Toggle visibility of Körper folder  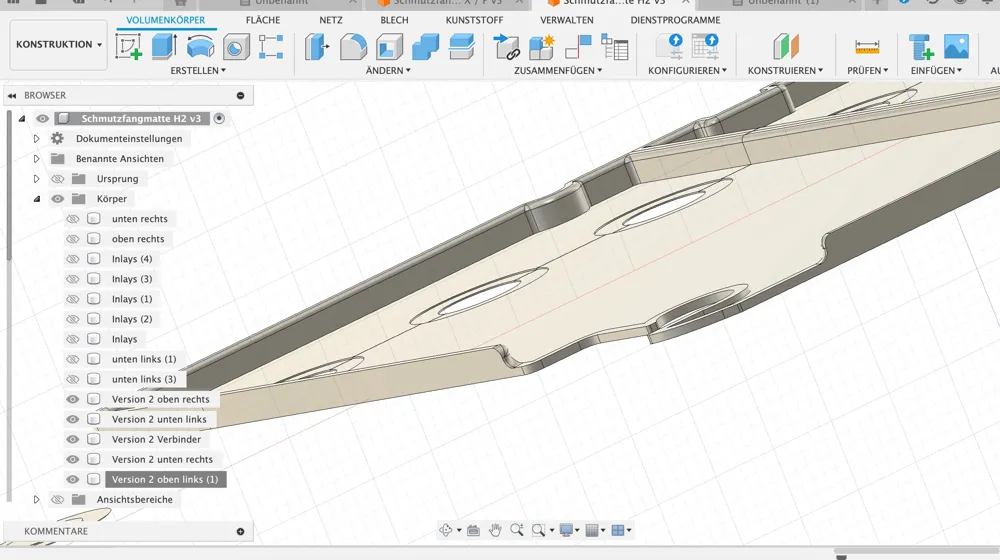pyautogui.click(x=57, y=199)
